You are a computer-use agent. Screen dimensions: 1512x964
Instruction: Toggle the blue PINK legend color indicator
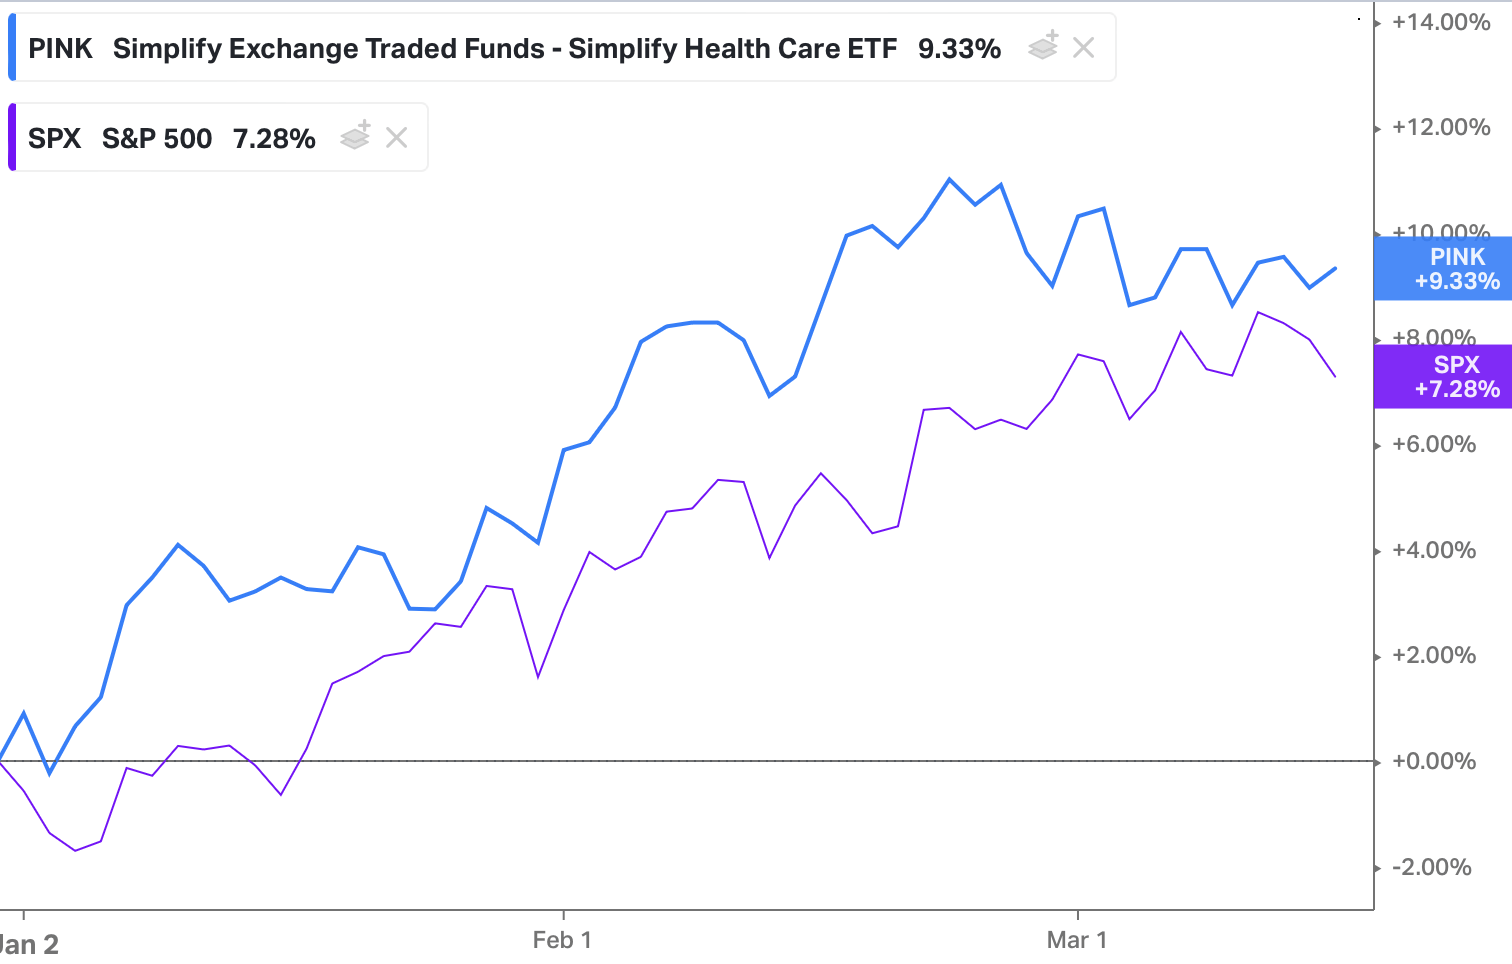12,47
